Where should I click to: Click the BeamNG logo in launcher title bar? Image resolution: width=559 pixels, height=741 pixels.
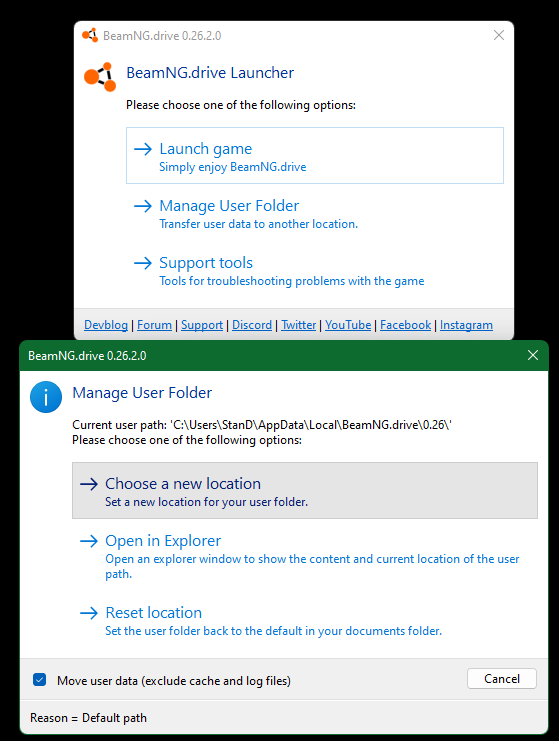coord(90,35)
